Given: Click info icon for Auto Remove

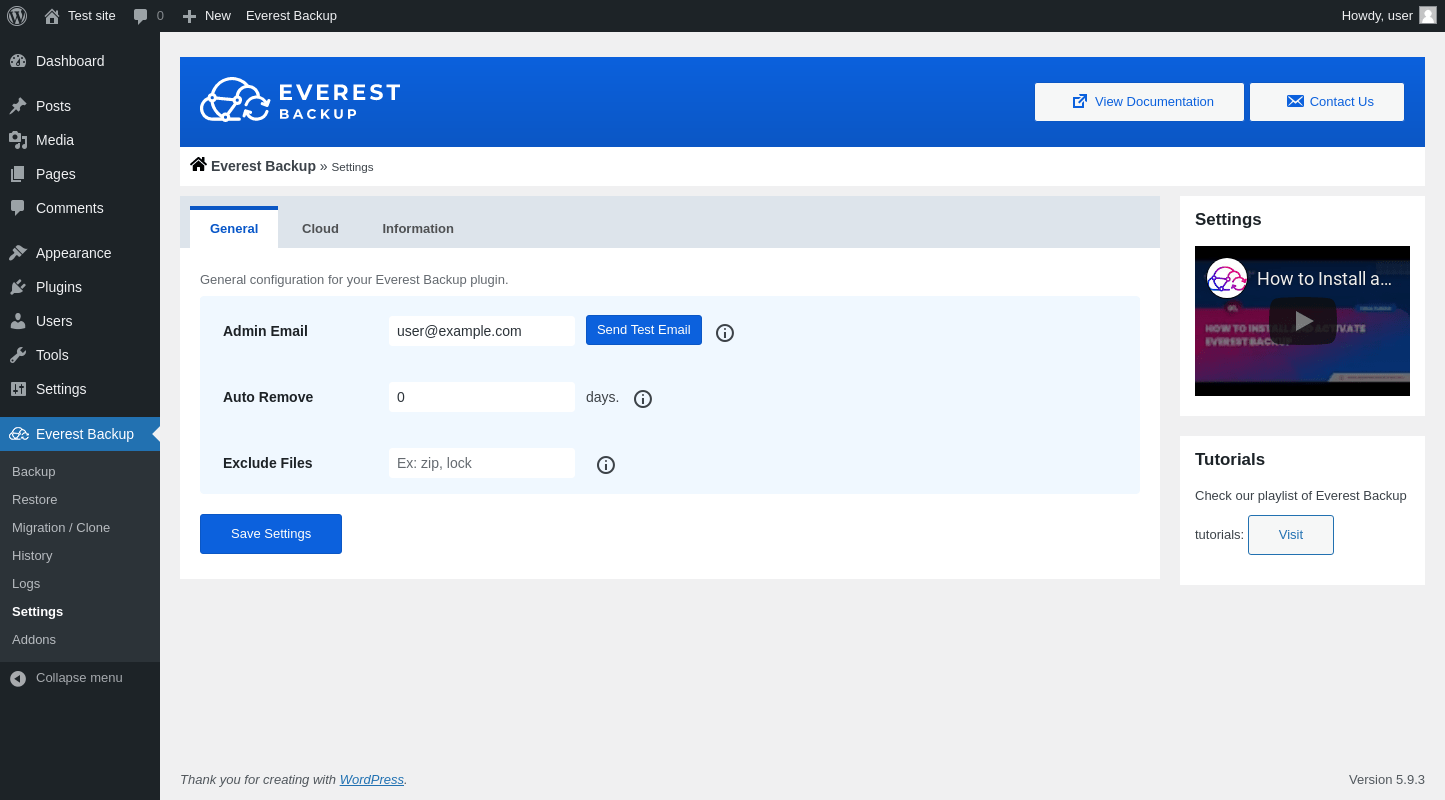Looking at the screenshot, I should coord(643,399).
